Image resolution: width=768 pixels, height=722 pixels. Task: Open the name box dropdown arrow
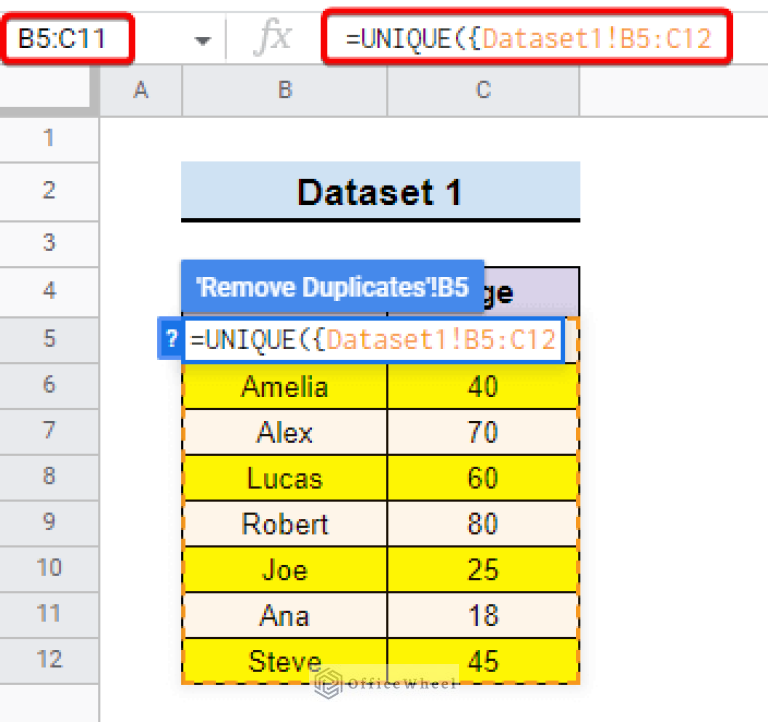[204, 41]
